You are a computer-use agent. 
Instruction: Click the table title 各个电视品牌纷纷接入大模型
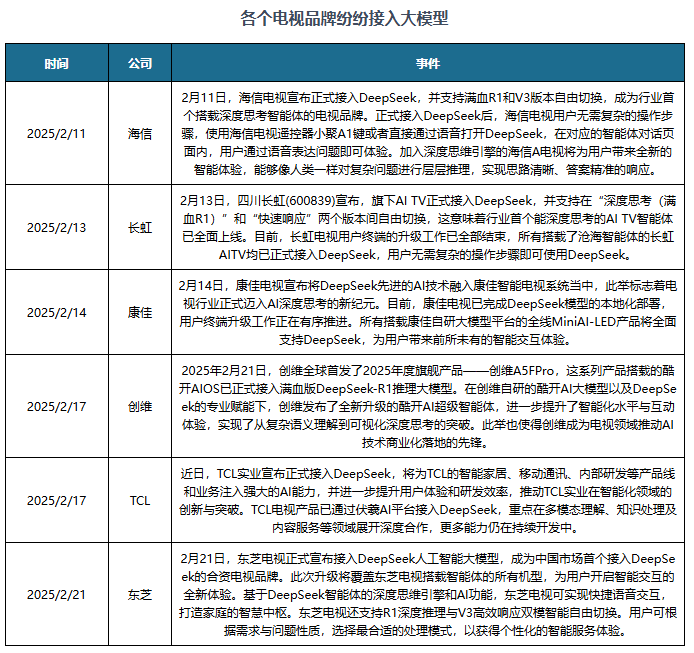coord(345,19)
